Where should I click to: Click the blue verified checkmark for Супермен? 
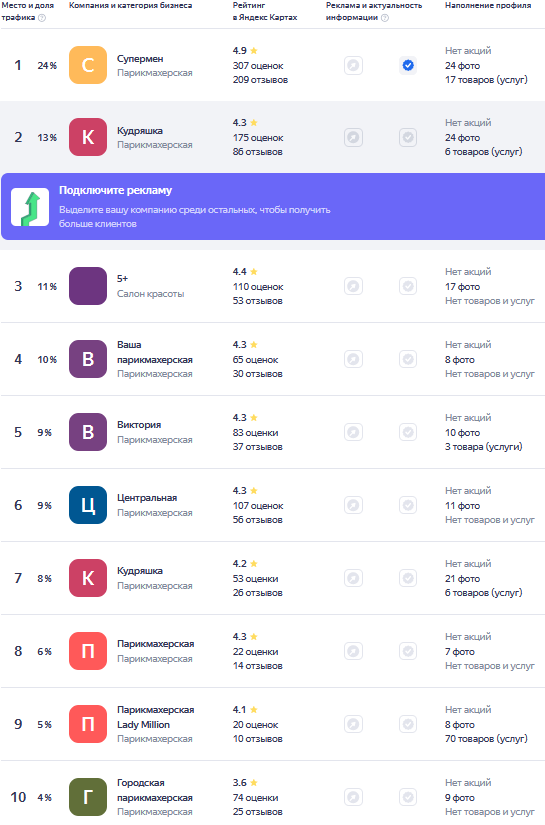[408, 65]
